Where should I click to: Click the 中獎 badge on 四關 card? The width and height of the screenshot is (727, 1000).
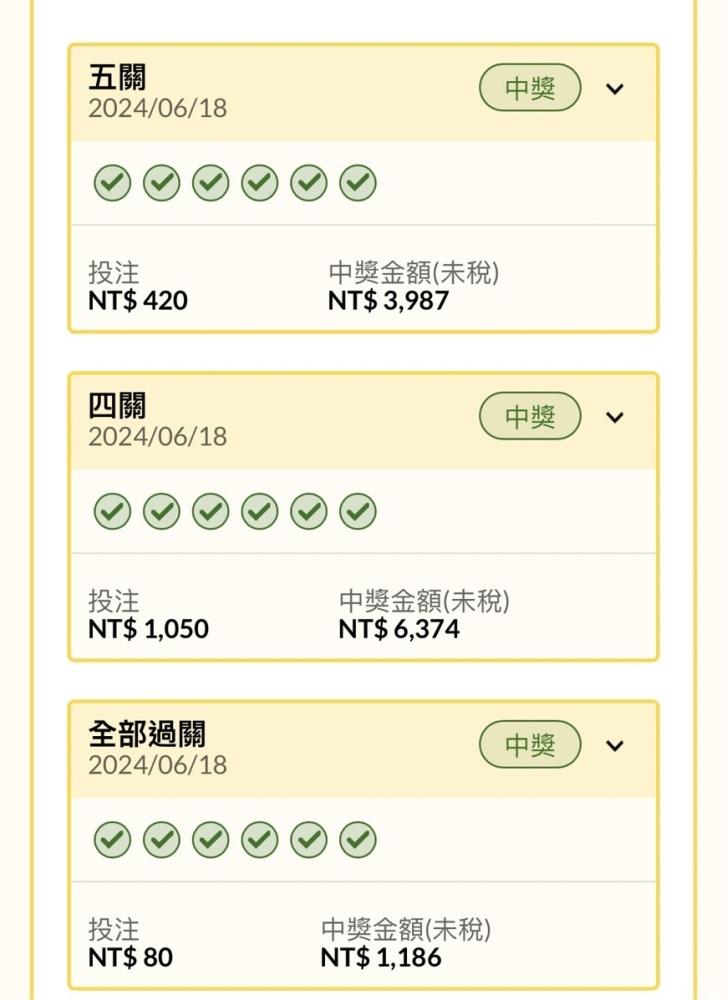pos(530,416)
